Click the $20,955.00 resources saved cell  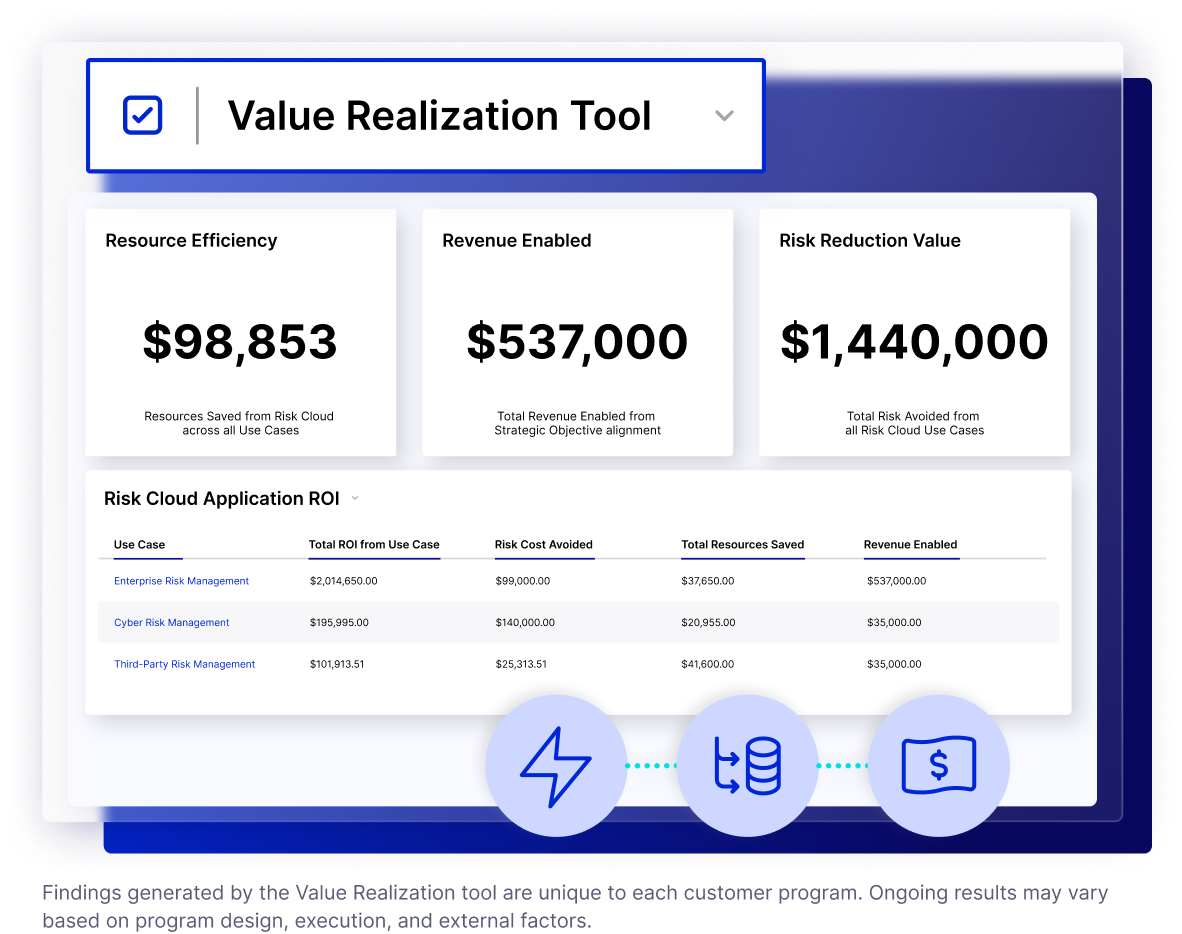[708, 623]
